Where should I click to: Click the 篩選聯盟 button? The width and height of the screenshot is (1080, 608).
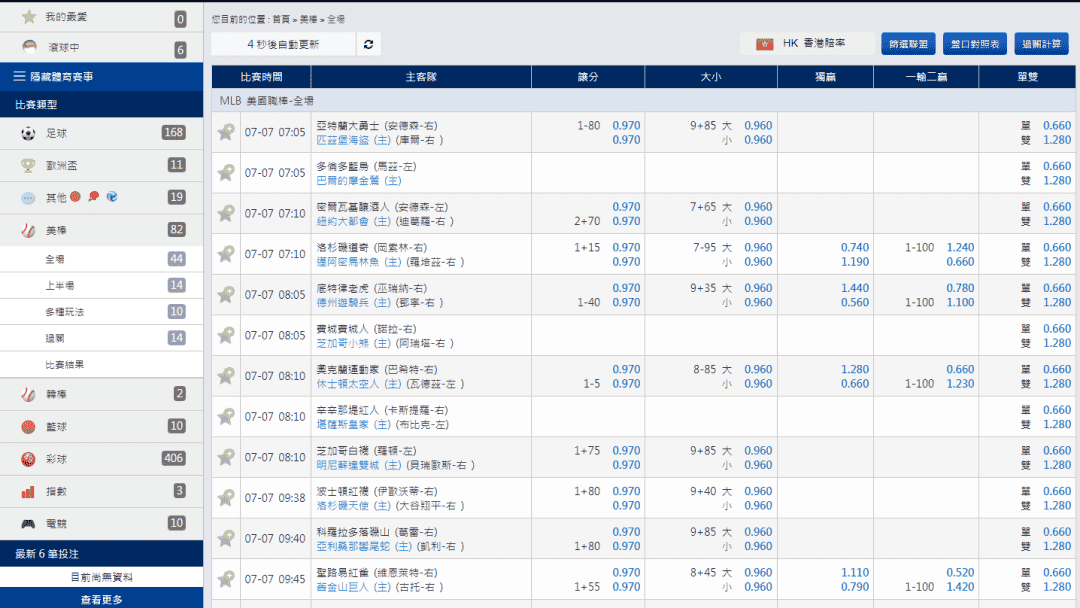click(x=908, y=43)
